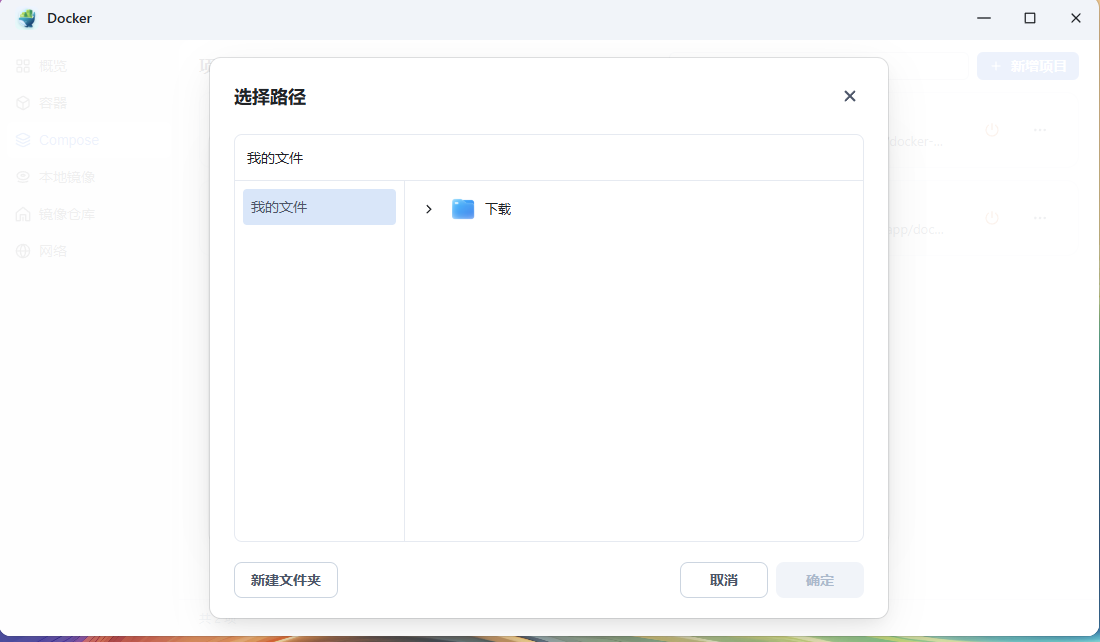This screenshot has width=1100, height=642.
Task: Click the Docker app logo icon
Action: click(27, 18)
